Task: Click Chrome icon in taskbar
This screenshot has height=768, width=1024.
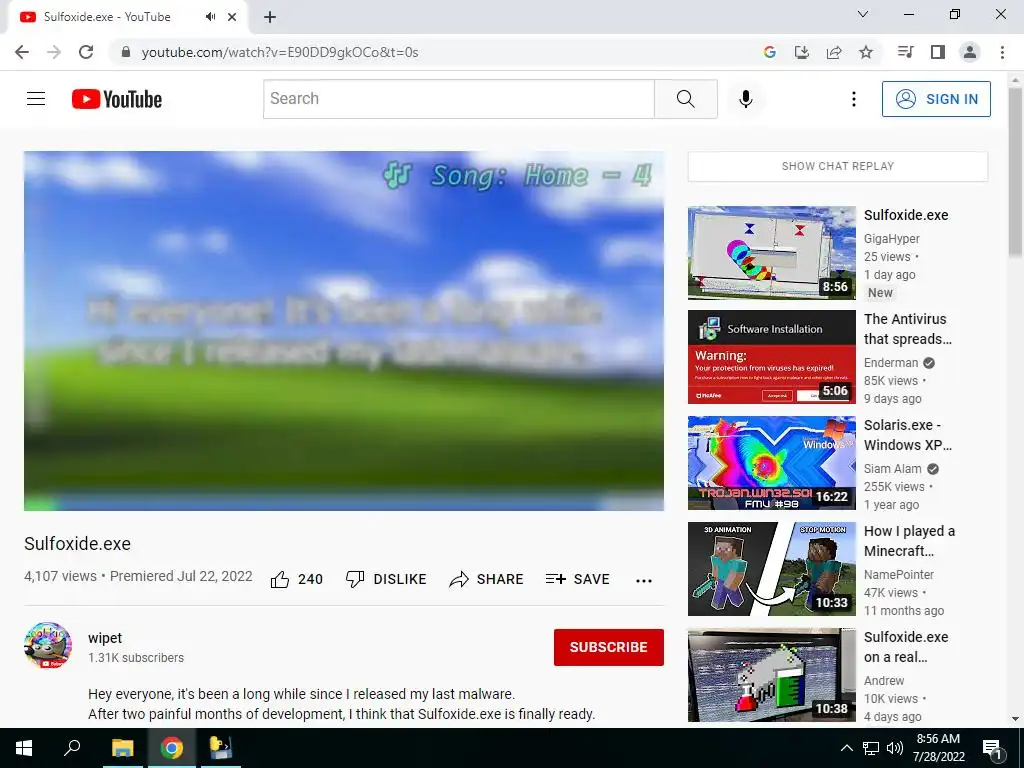Action: 172,748
